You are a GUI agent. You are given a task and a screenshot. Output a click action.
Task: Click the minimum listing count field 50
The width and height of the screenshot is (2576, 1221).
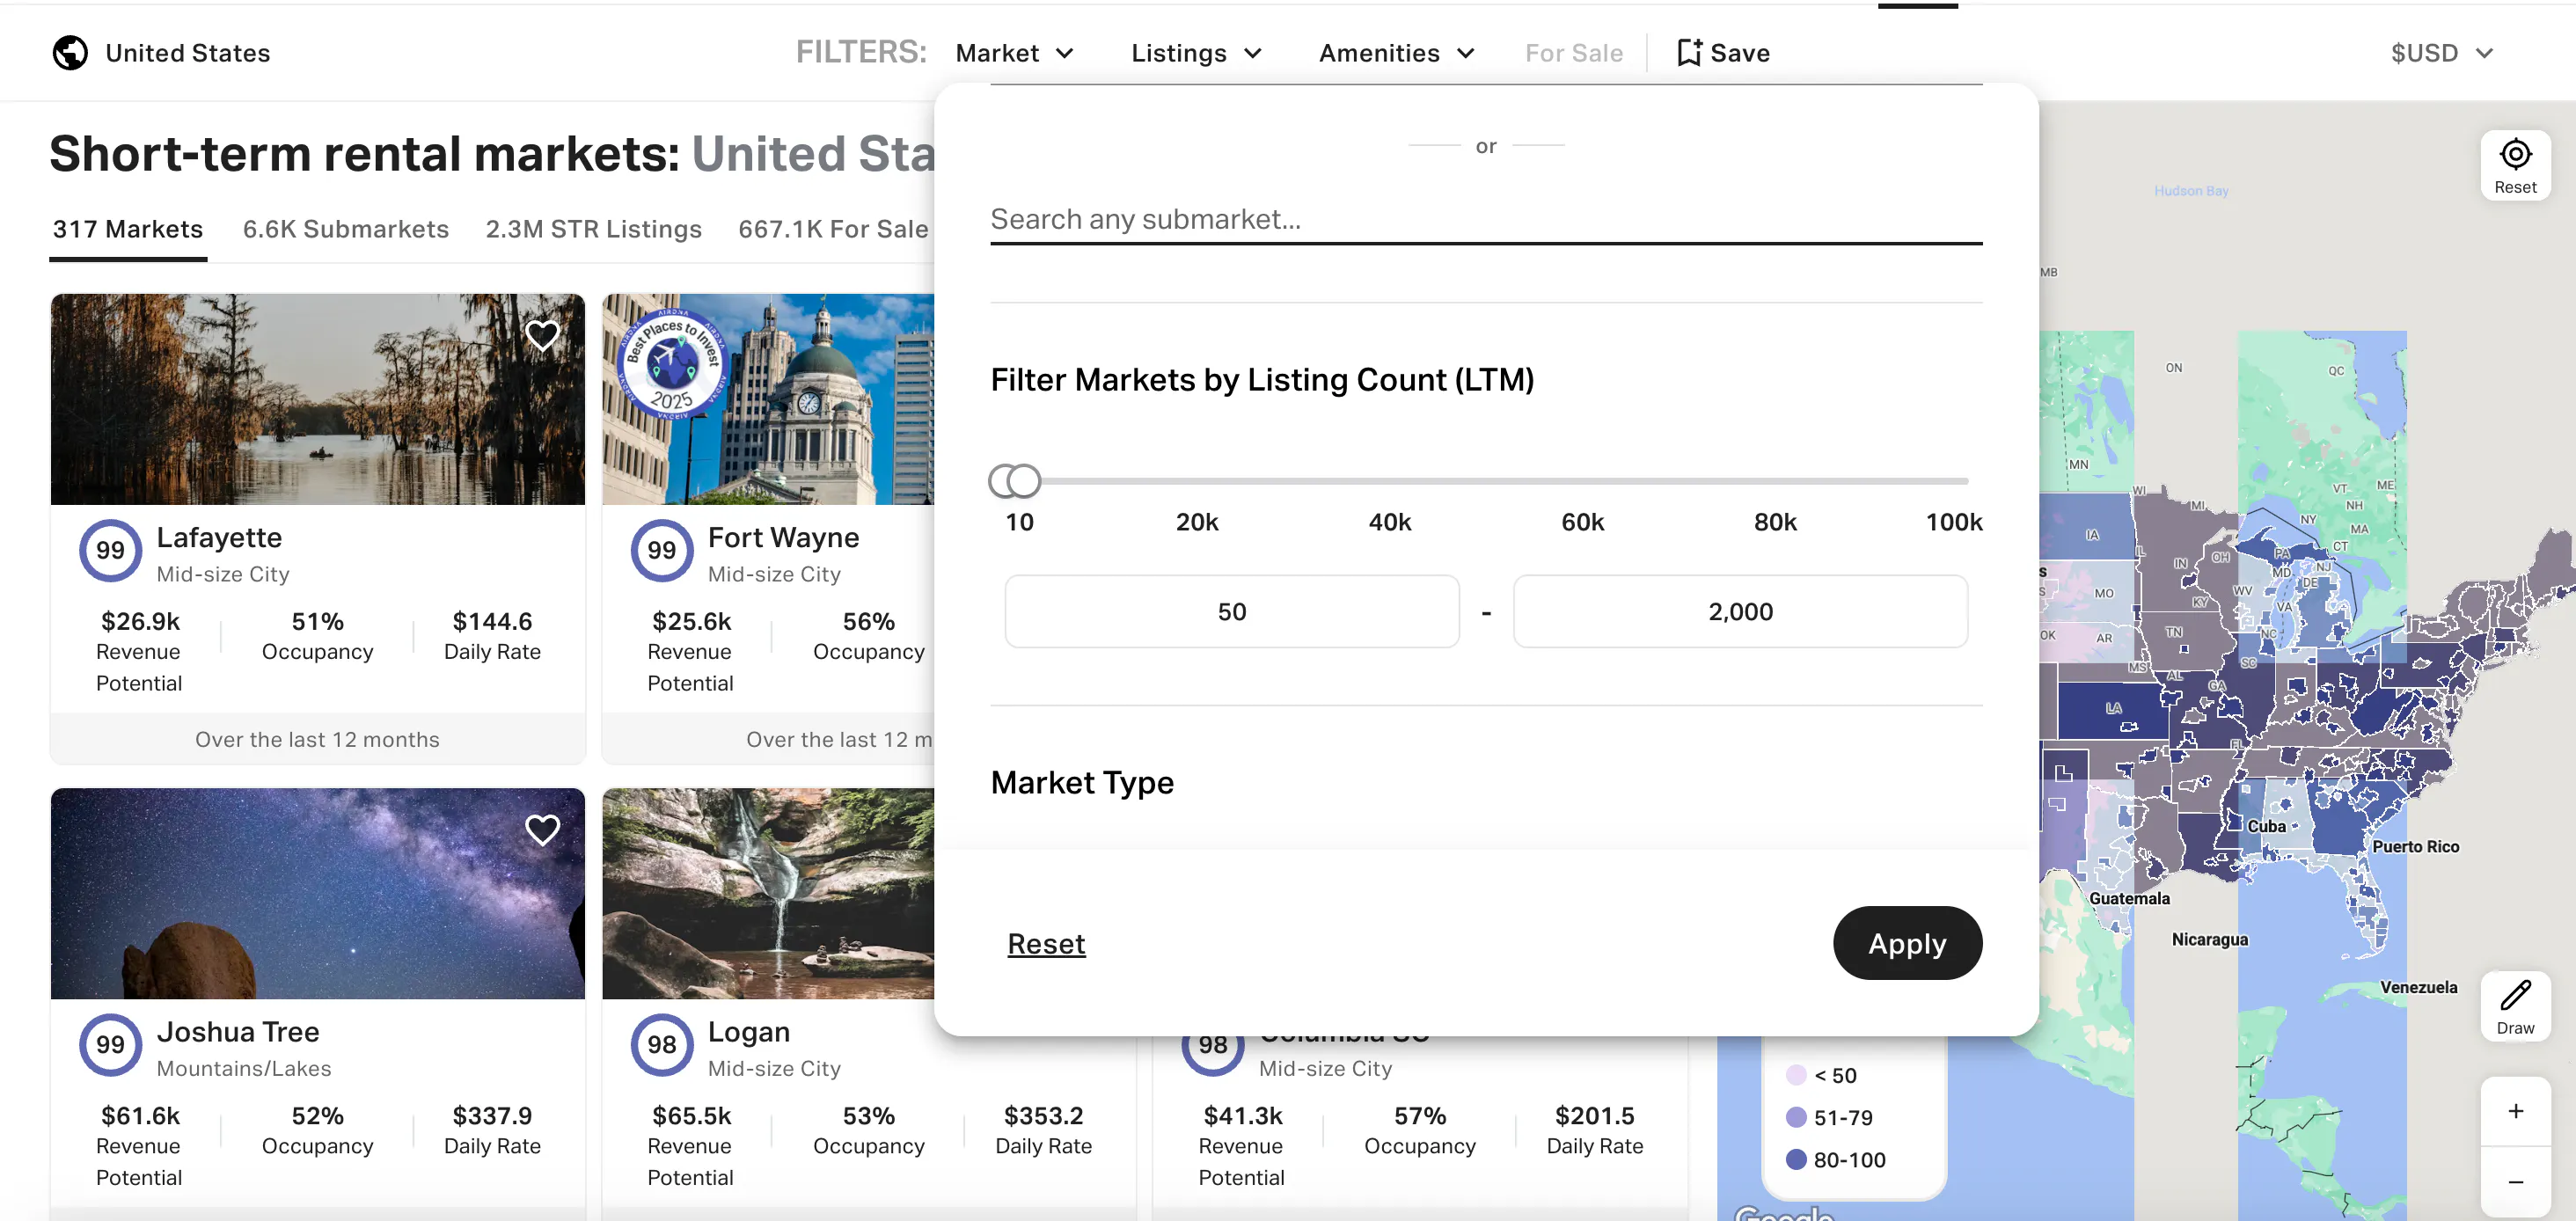point(1231,611)
